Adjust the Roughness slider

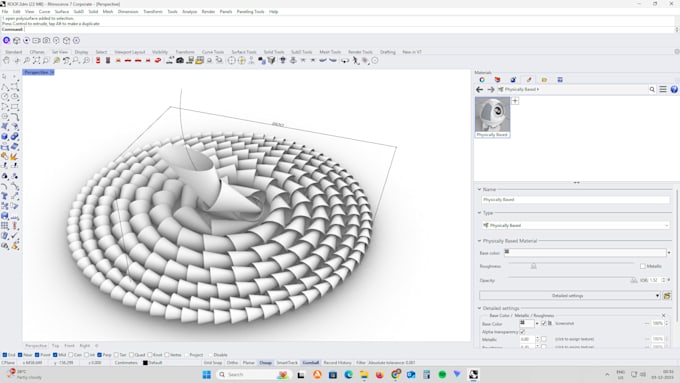[534, 266]
